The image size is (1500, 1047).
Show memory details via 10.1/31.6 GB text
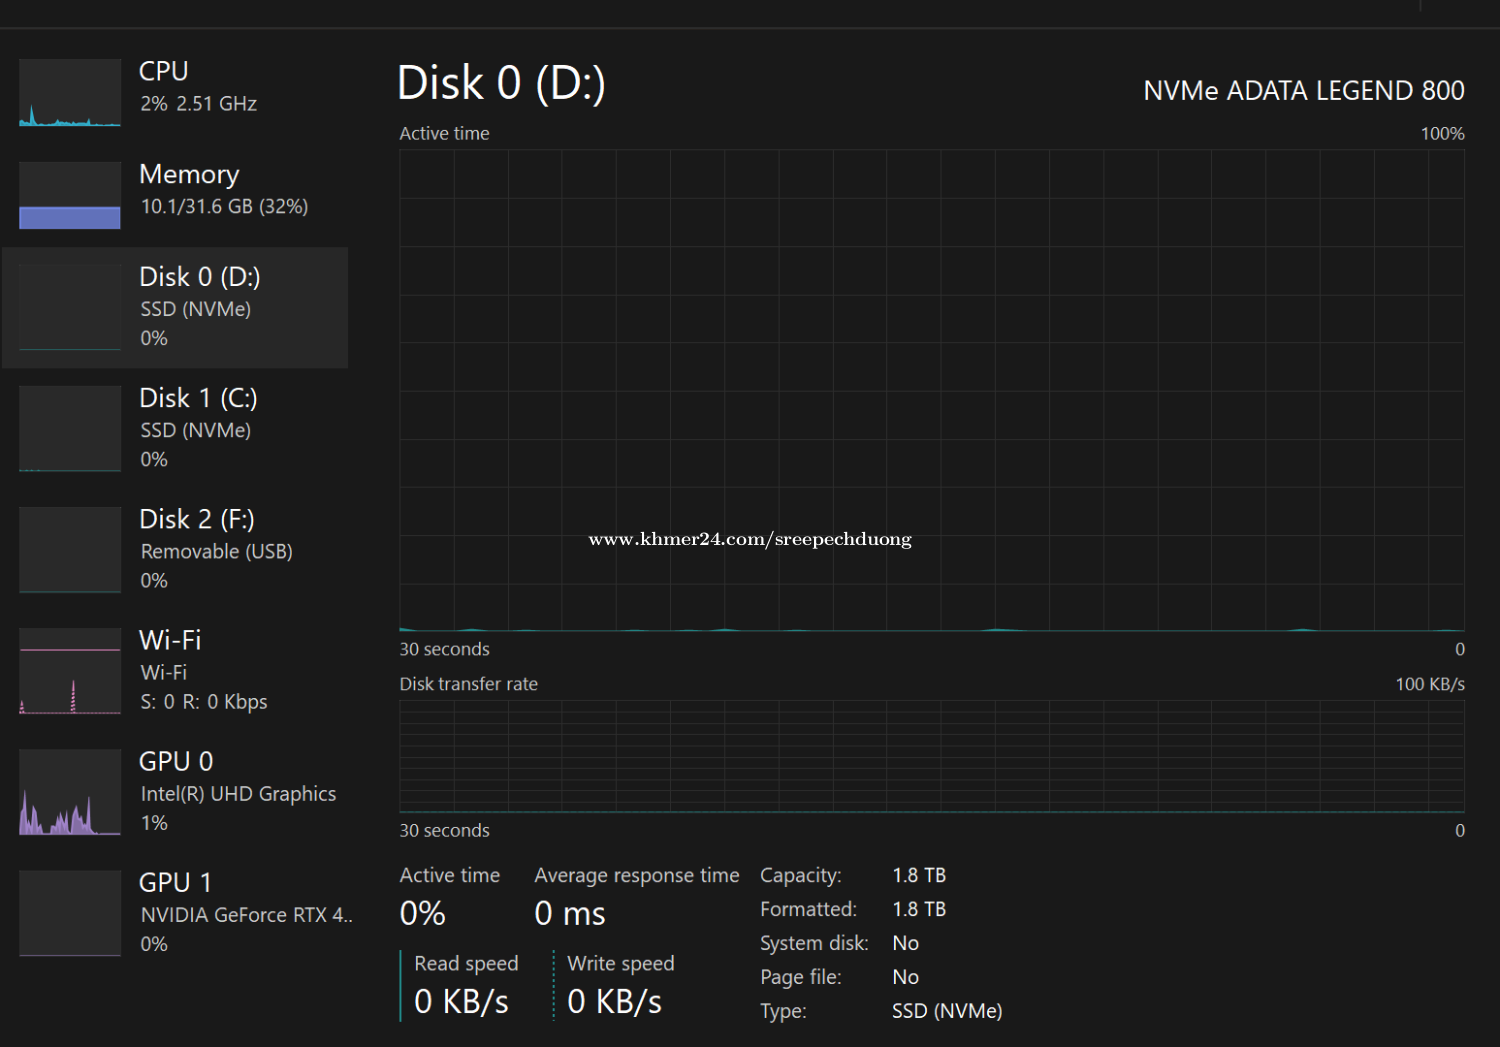click(224, 207)
